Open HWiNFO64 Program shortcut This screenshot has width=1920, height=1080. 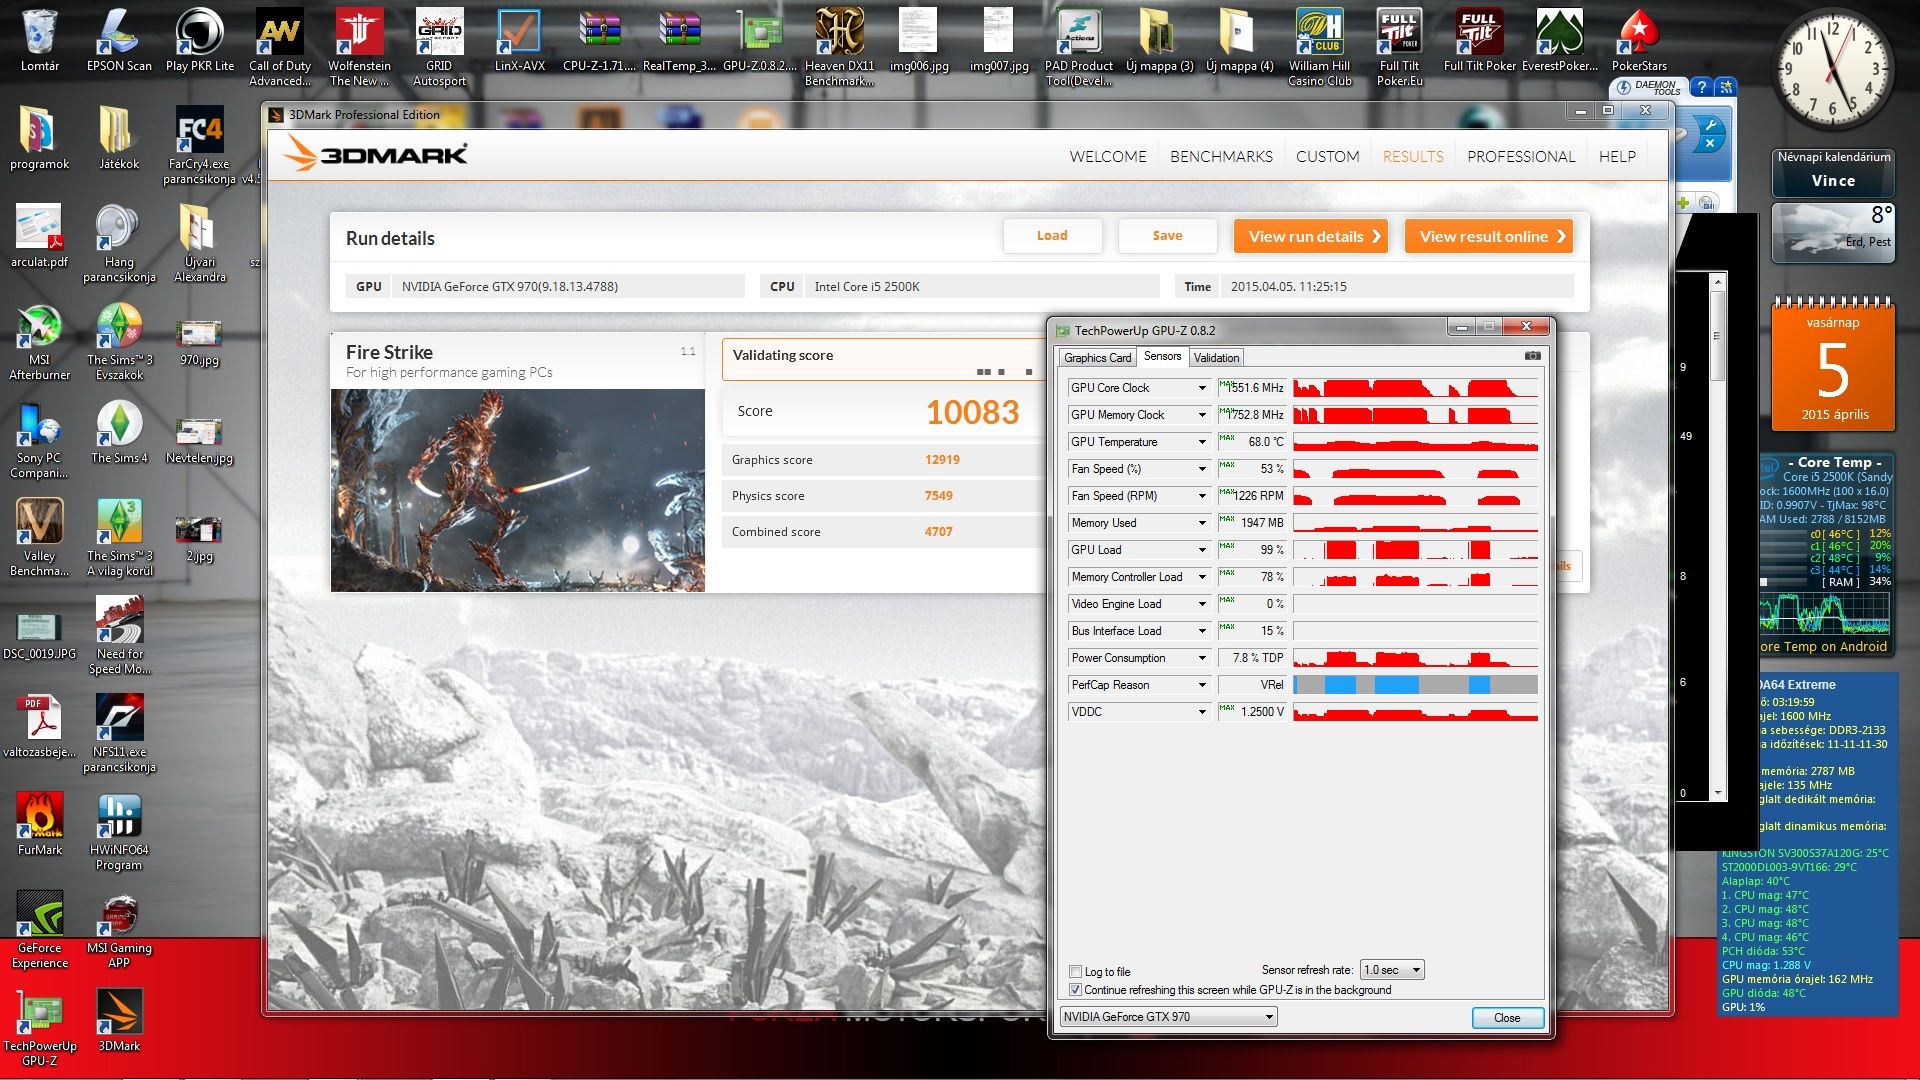pos(119,832)
